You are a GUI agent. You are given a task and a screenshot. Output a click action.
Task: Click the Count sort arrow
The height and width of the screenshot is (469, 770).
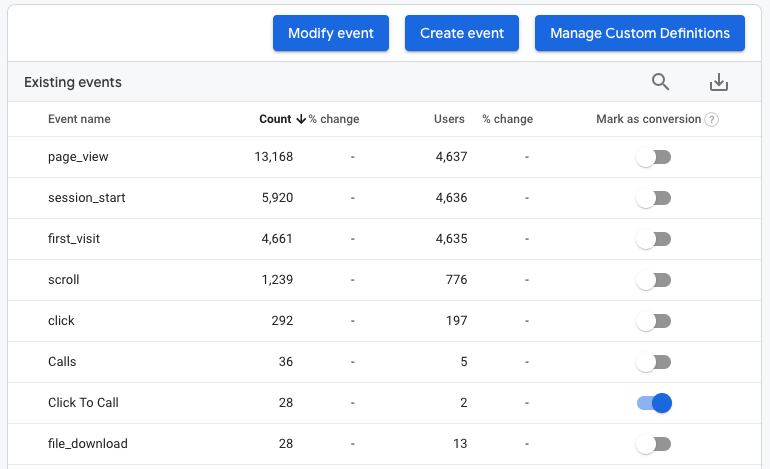coord(301,119)
